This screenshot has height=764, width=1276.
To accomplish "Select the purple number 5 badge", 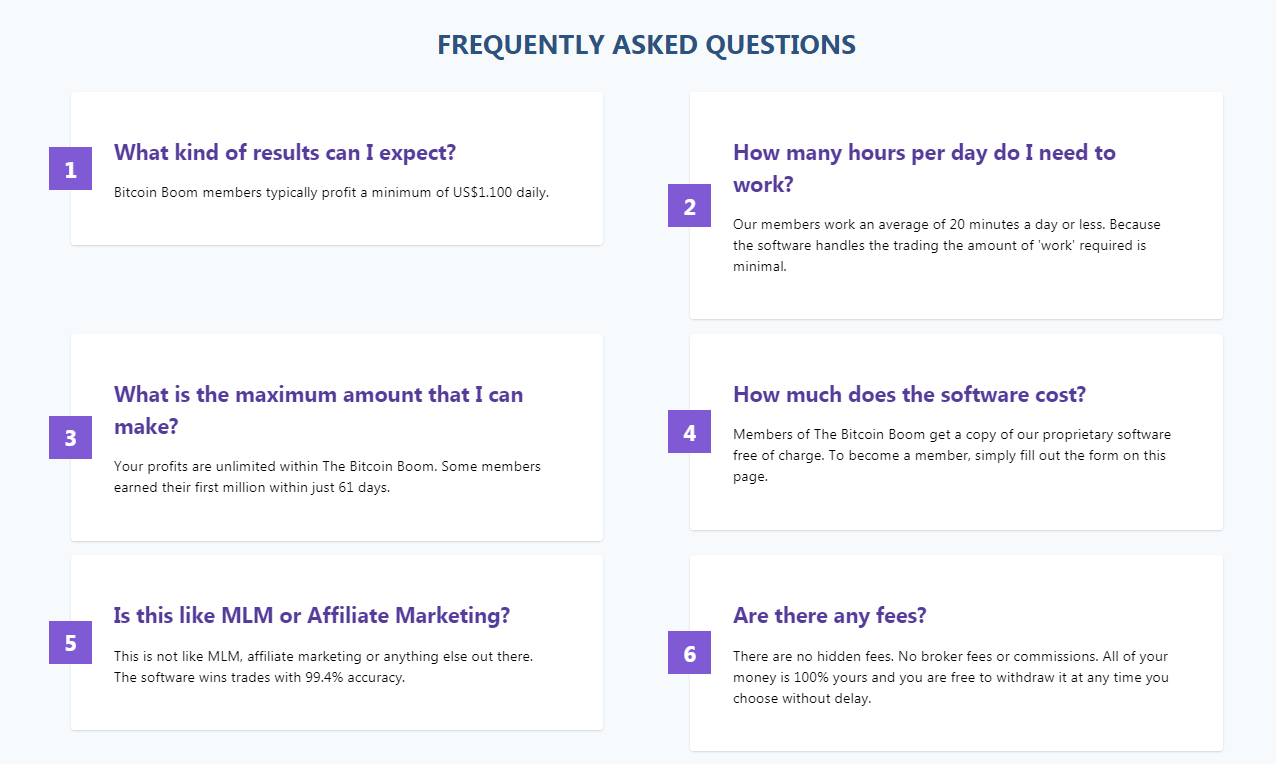I will pos(70,642).
